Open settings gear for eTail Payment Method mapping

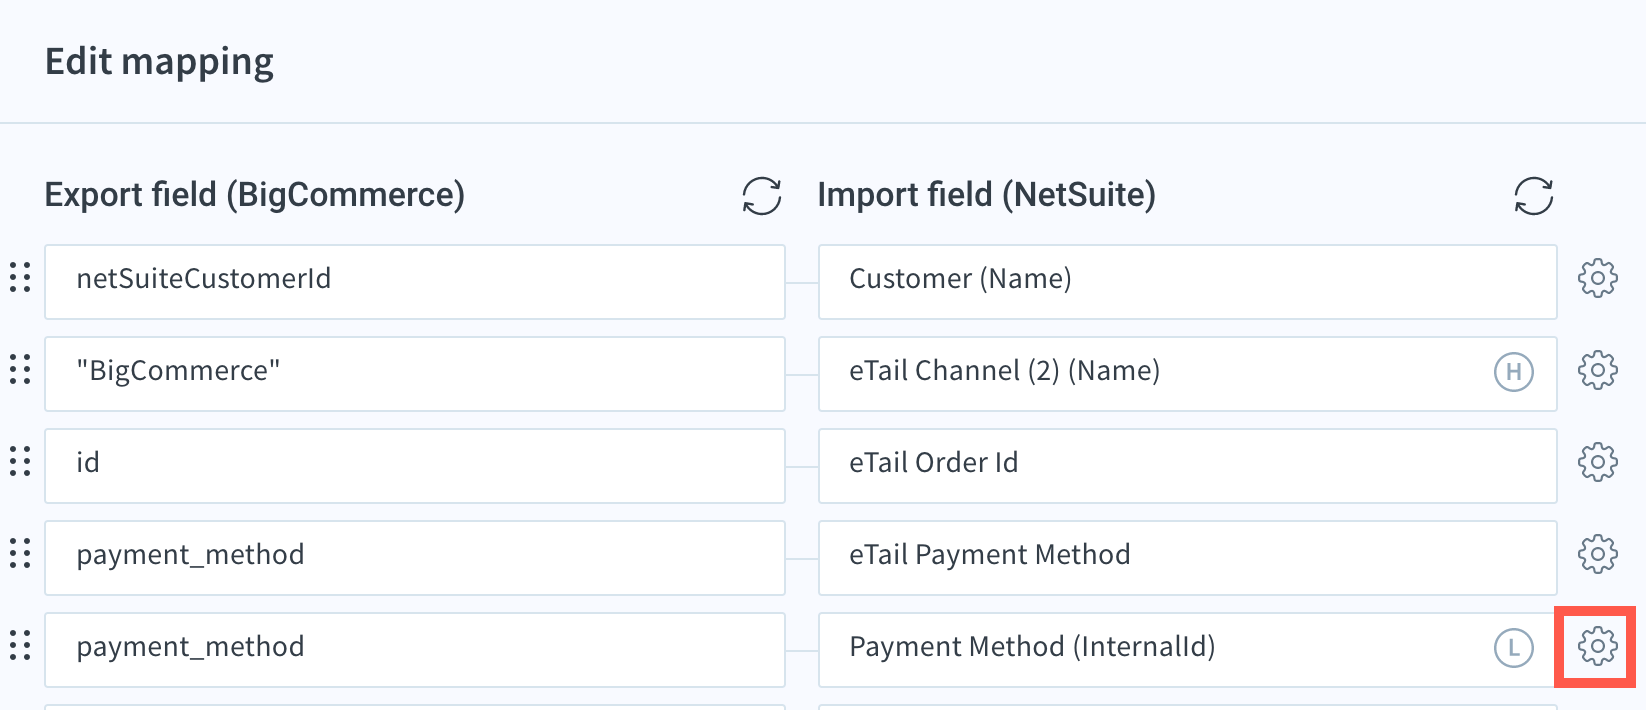point(1598,554)
